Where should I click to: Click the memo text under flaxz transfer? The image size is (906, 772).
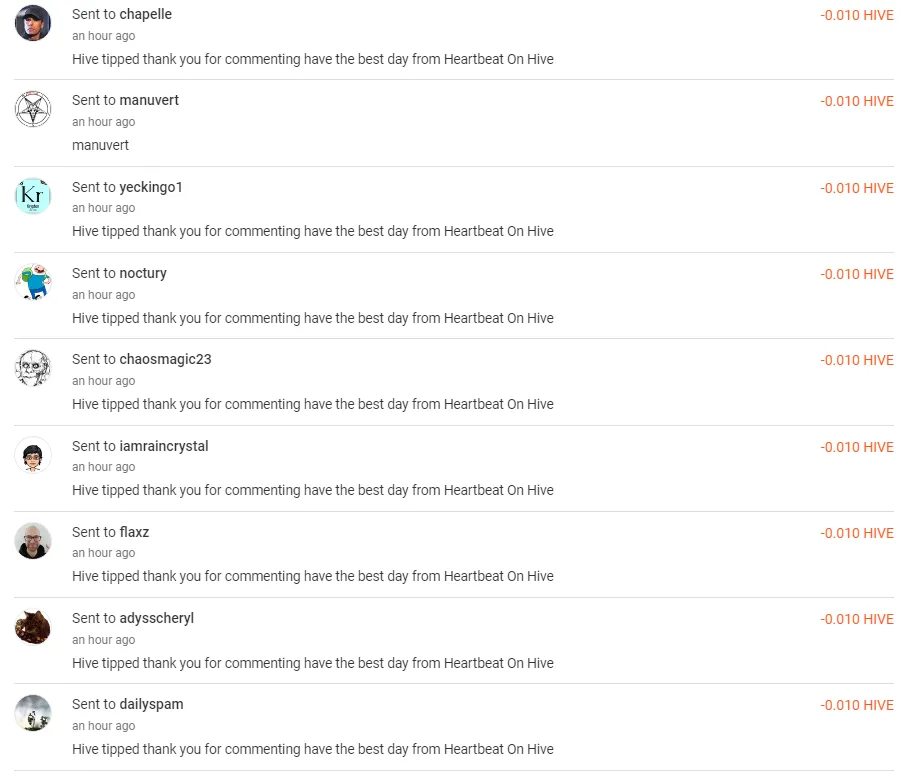click(312, 576)
